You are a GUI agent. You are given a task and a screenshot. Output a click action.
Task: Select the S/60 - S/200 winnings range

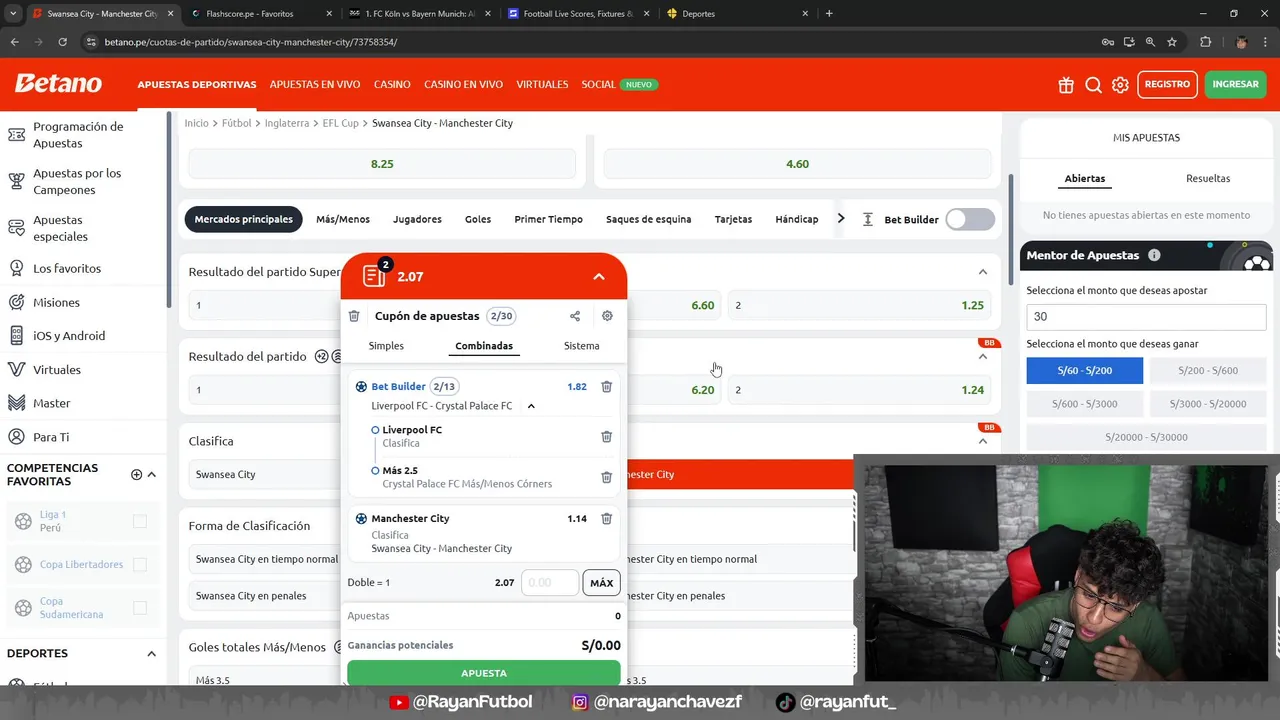click(x=1085, y=371)
